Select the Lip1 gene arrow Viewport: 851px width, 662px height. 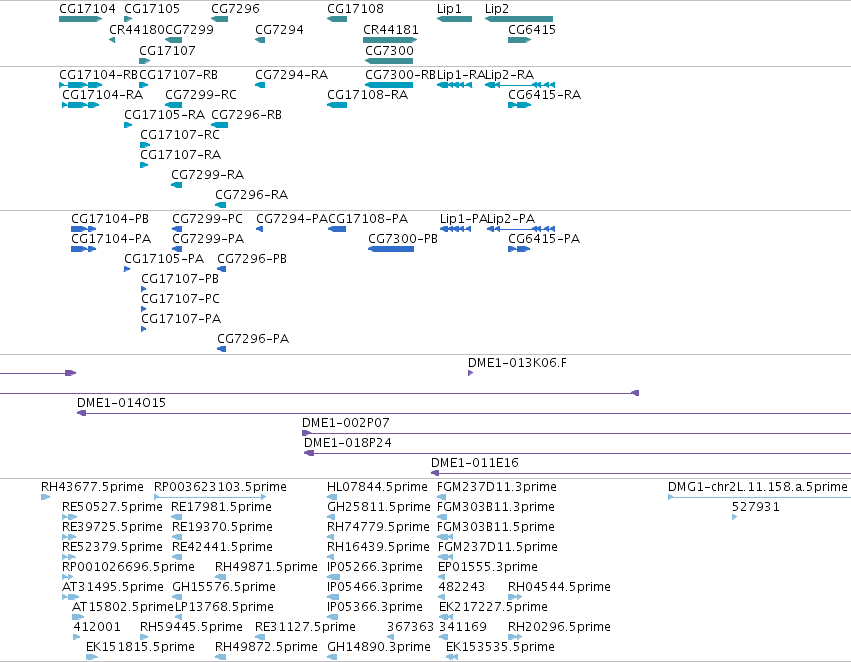tap(454, 19)
